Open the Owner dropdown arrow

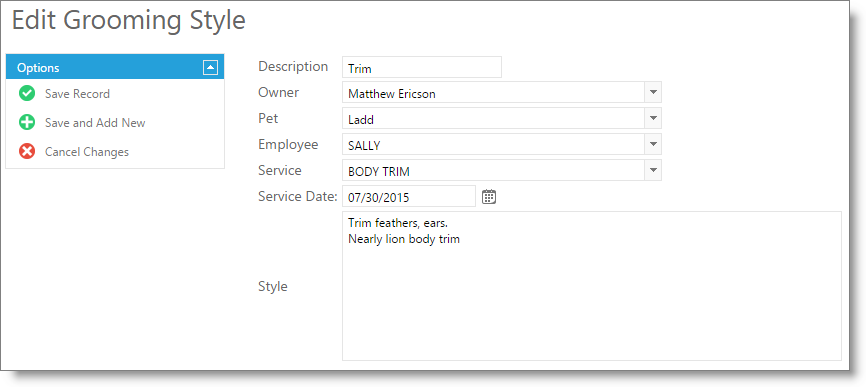[653, 92]
